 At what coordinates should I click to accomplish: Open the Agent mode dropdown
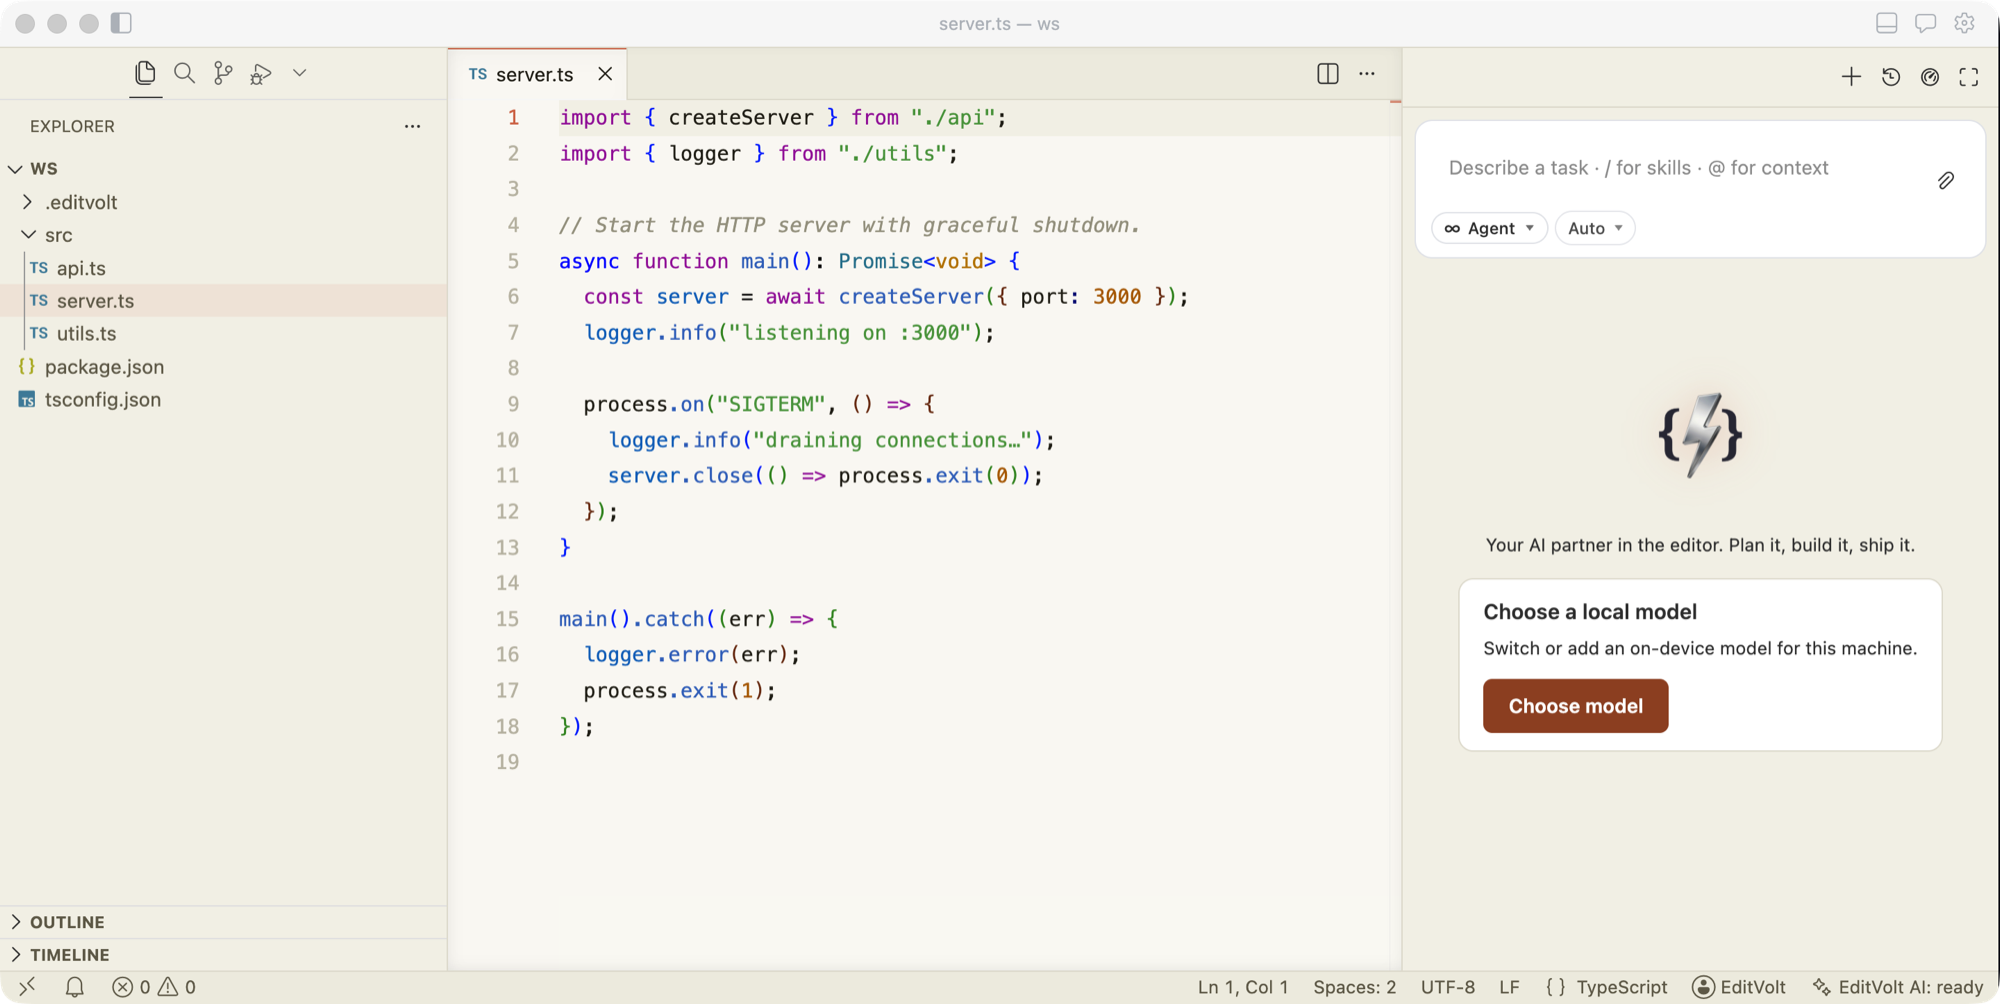pos(1489,228)
